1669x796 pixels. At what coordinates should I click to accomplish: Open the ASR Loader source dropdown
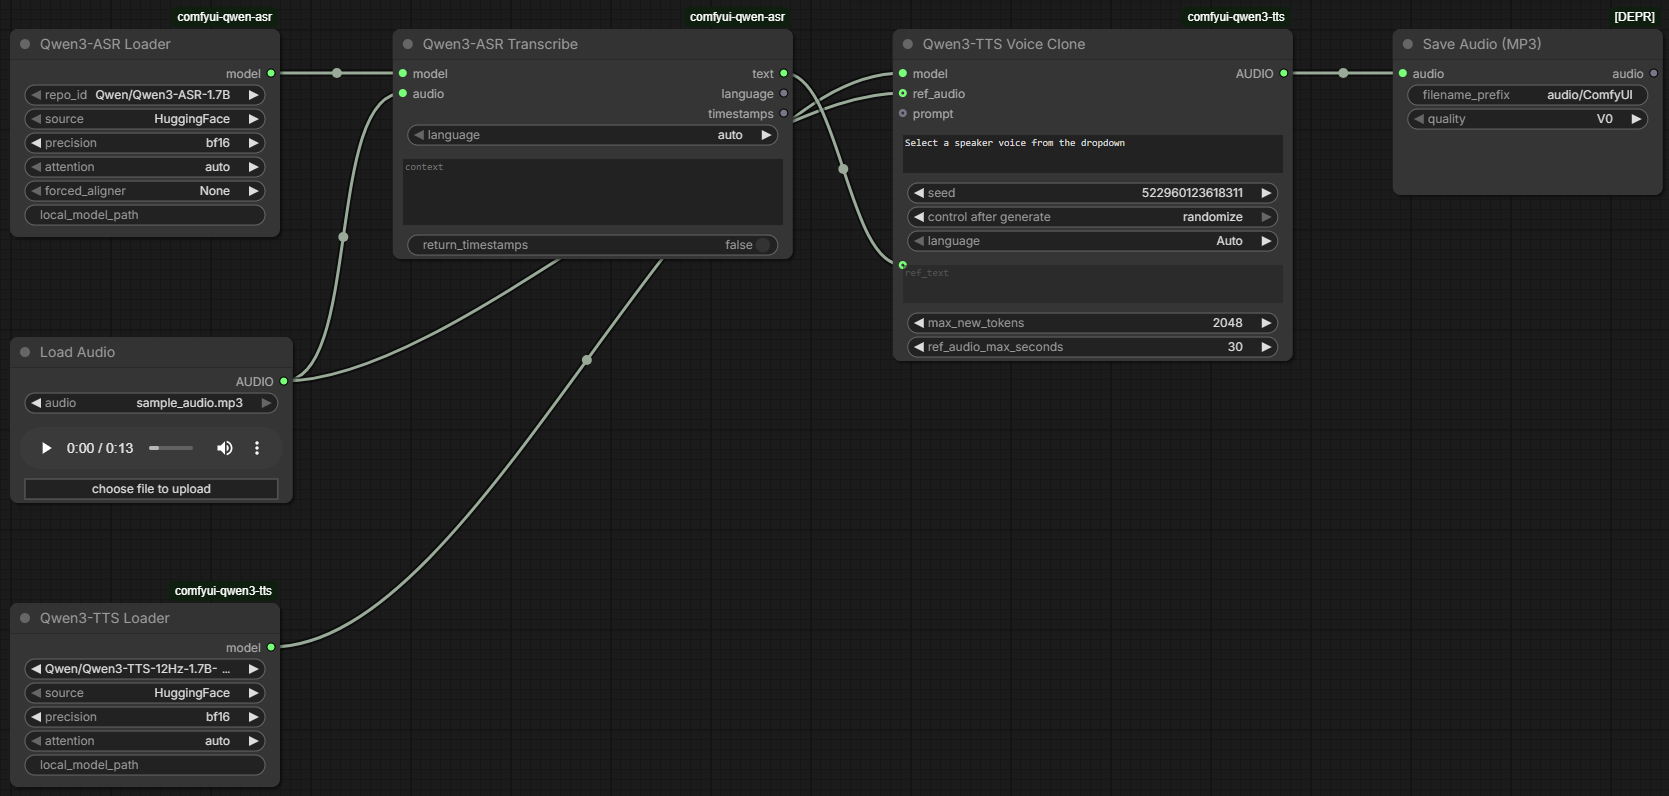tap(145, 119)
